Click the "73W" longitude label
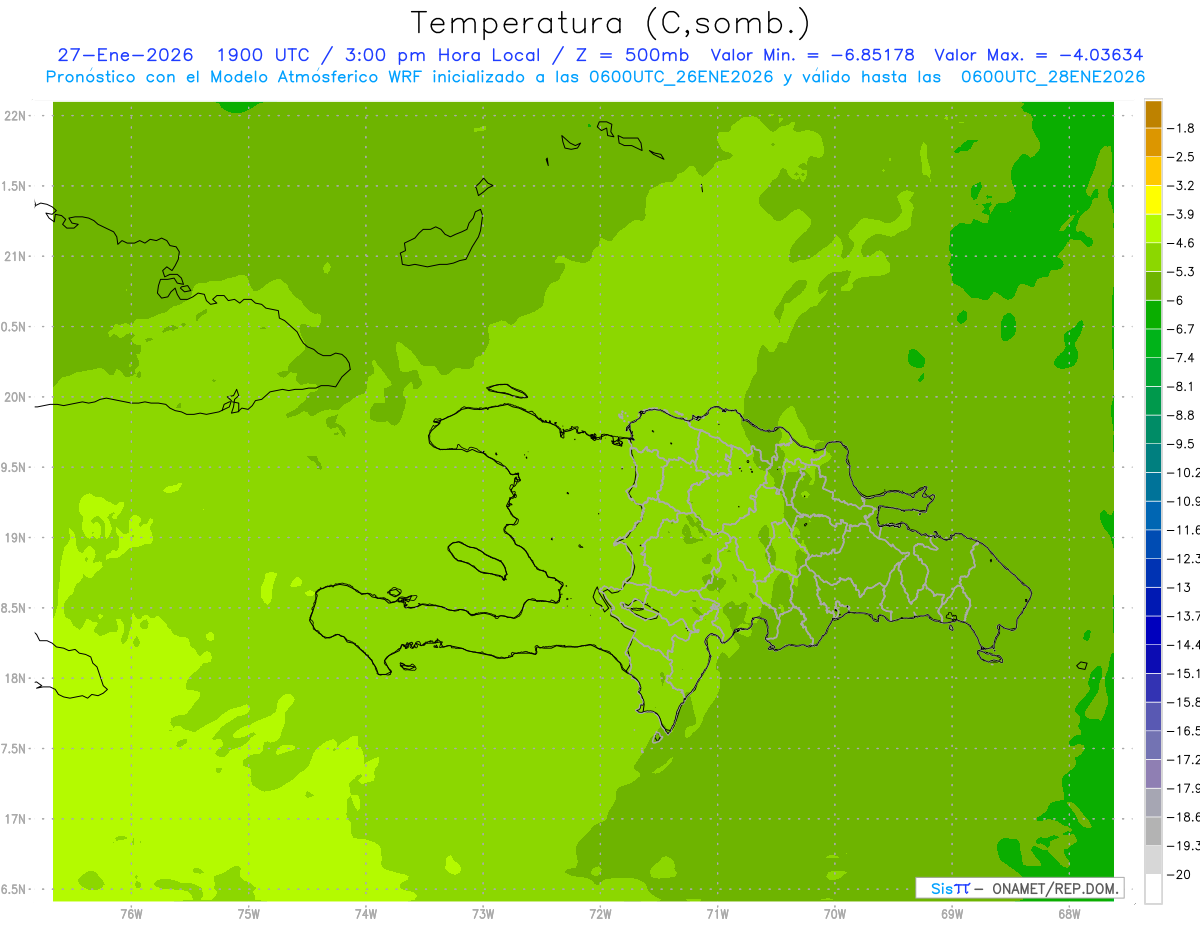1200x927 pixels. (482, 913)
